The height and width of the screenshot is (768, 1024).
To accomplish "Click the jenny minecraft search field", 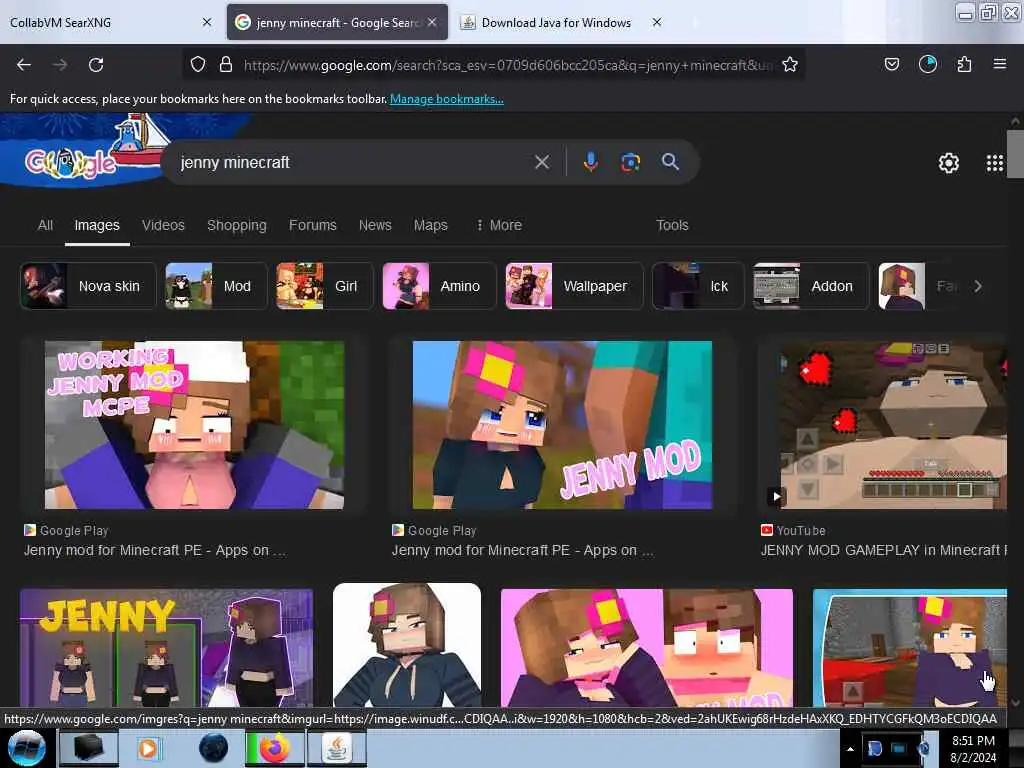I will tap(353, 163).
